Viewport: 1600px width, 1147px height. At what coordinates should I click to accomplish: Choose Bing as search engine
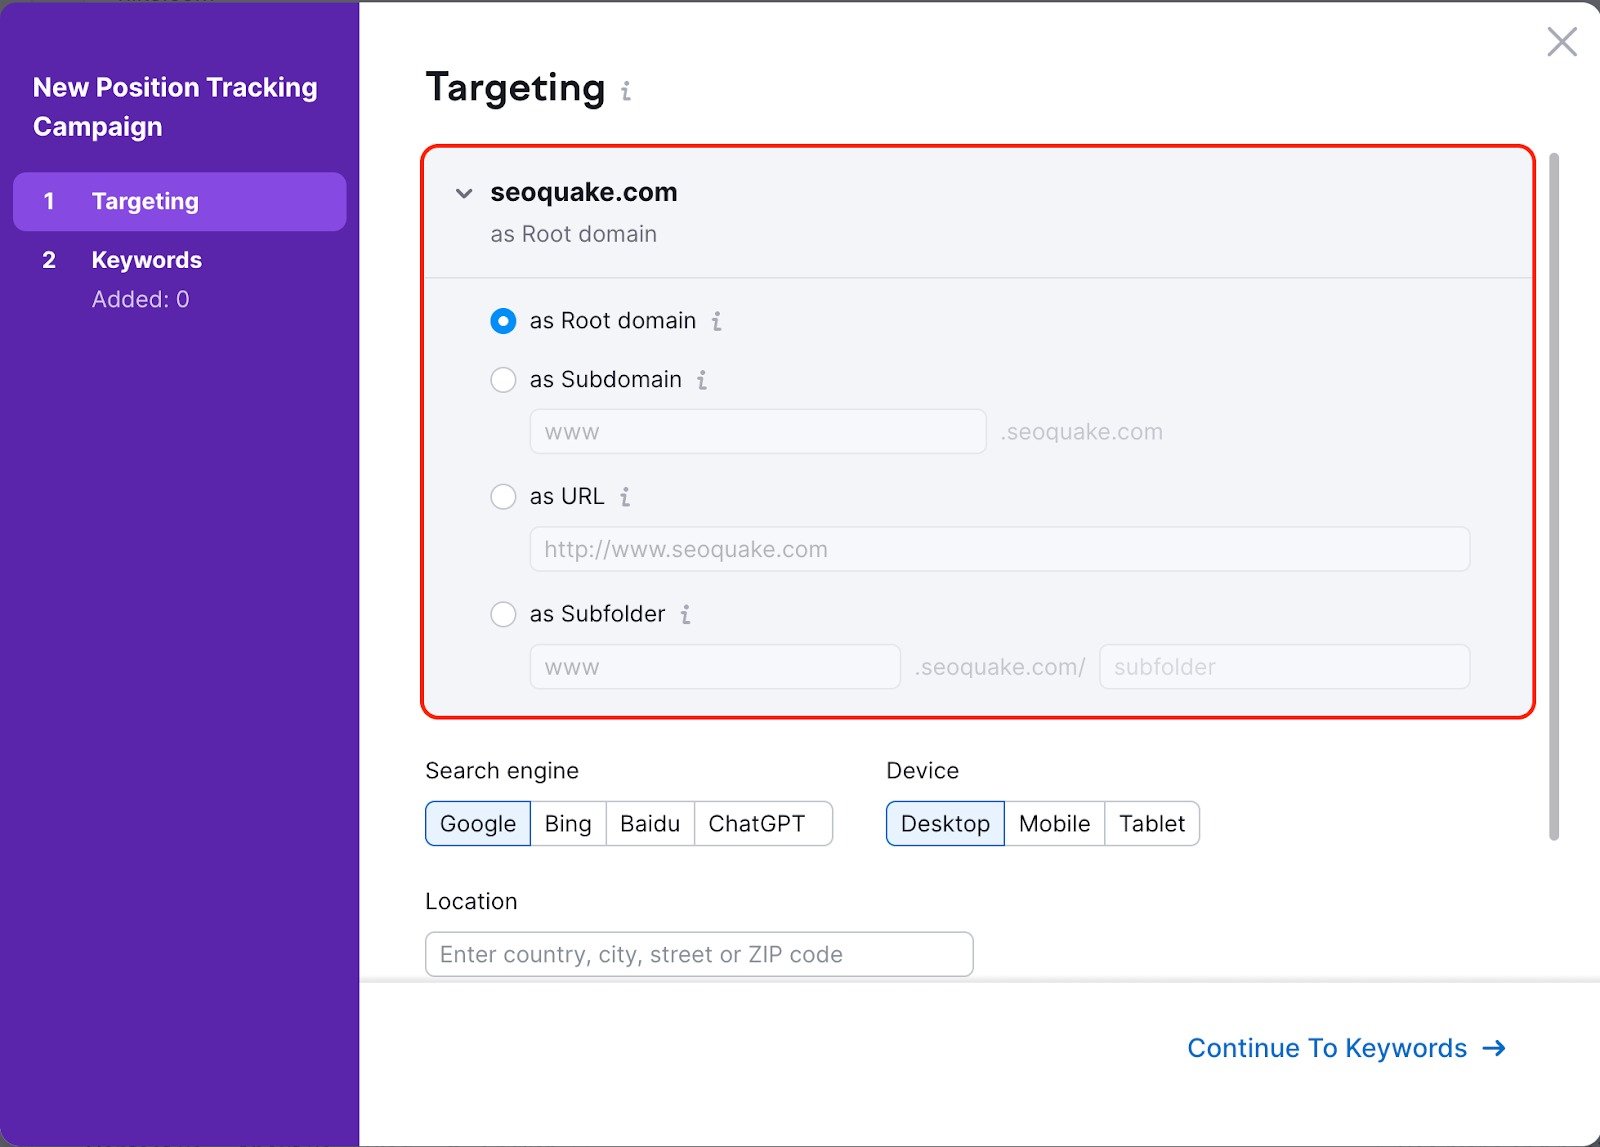pos(568,824)
